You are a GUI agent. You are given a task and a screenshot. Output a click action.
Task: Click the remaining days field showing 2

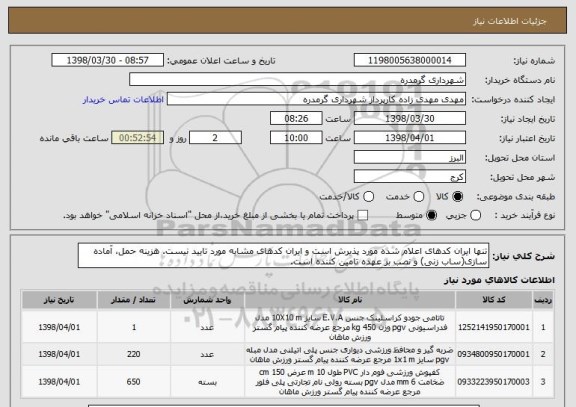pos(215,138)
